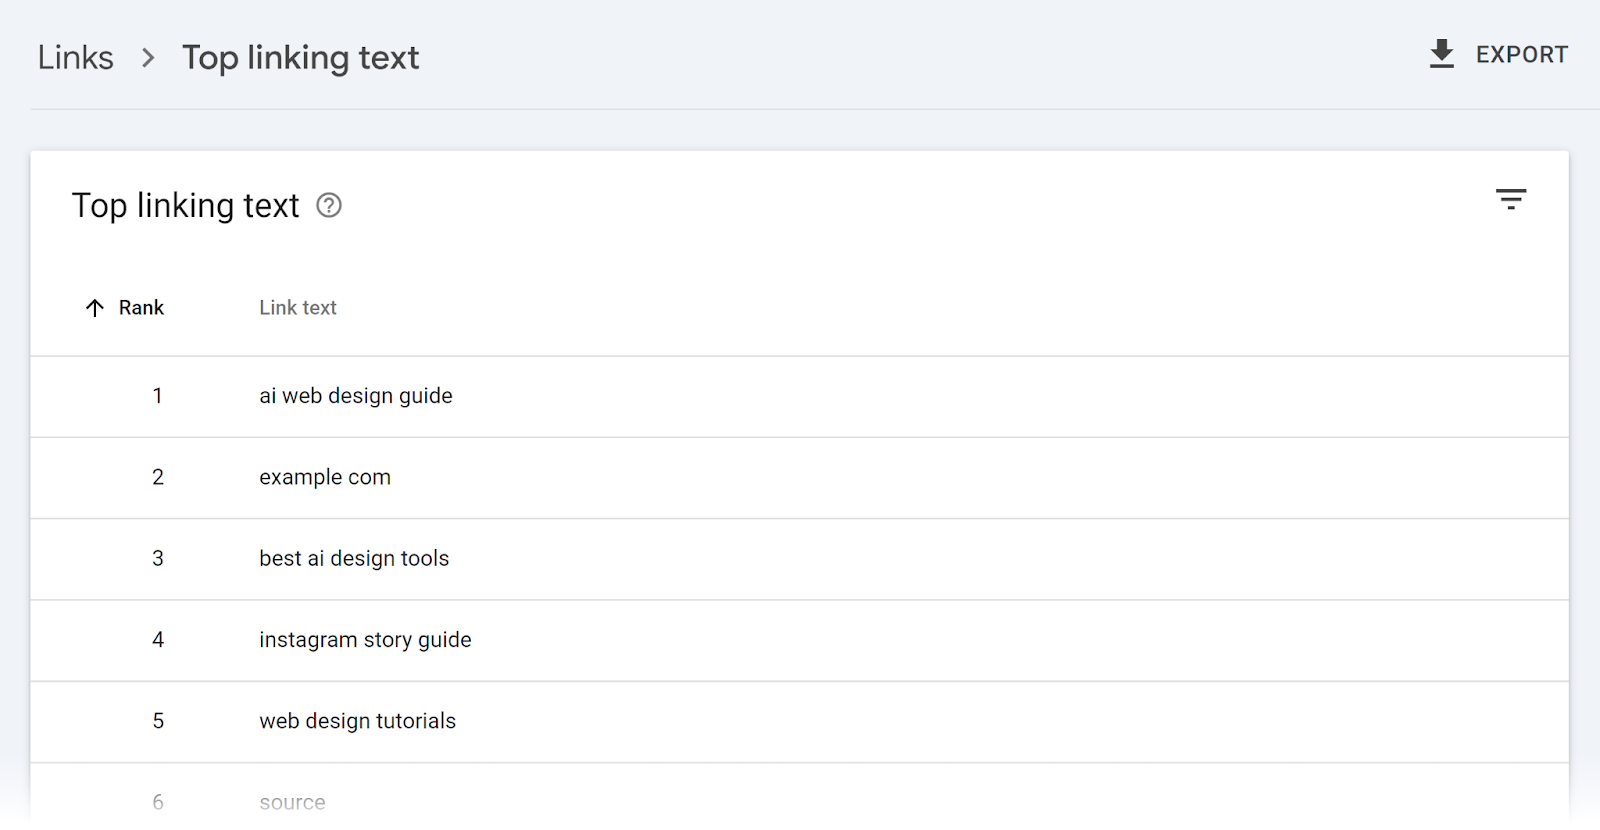The image size is (1600, 830).
Task: Sort by the Rank column header
Action: click(141, 308)
